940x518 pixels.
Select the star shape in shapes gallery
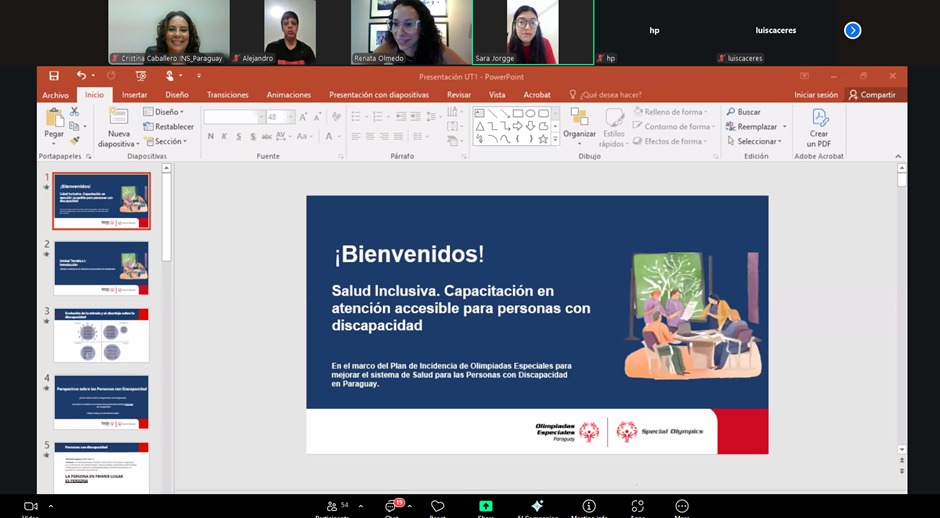[543, 139]
